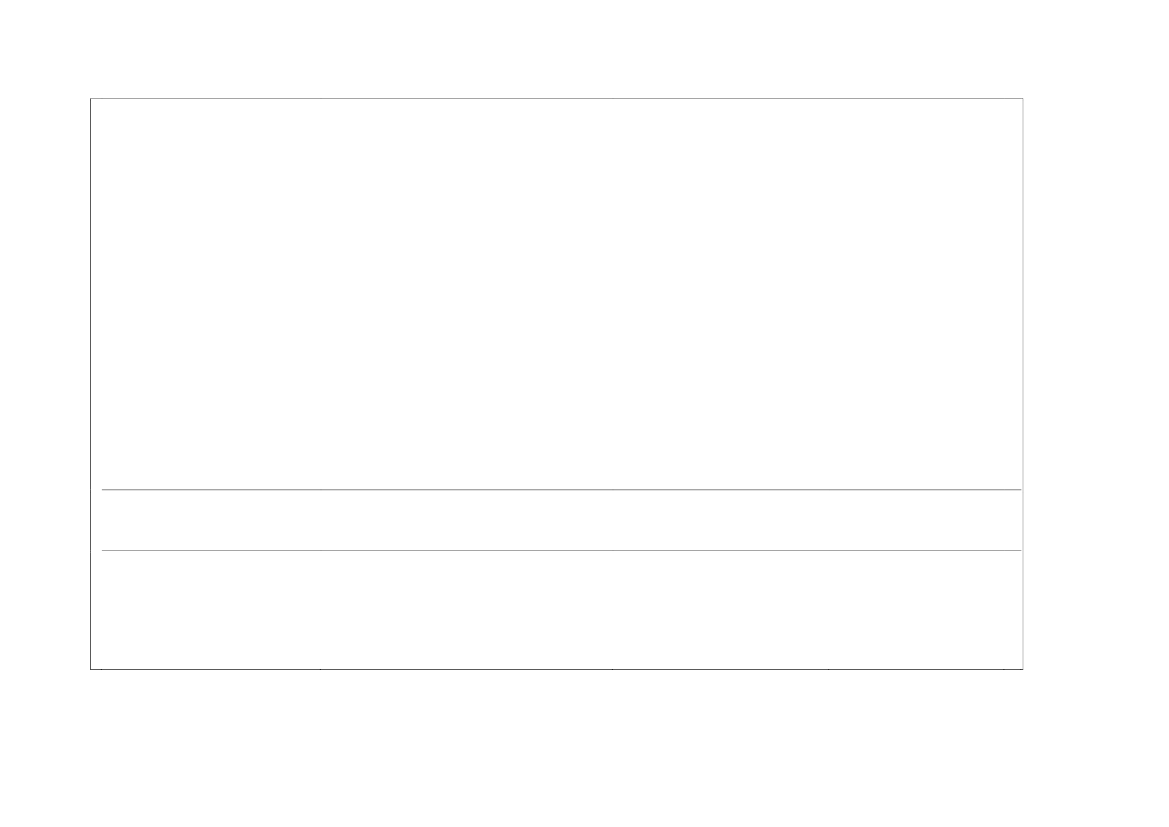Screen dimensions: 1169x827
Task: Click the right border of the bordered box
Action: coord(1022,383)
